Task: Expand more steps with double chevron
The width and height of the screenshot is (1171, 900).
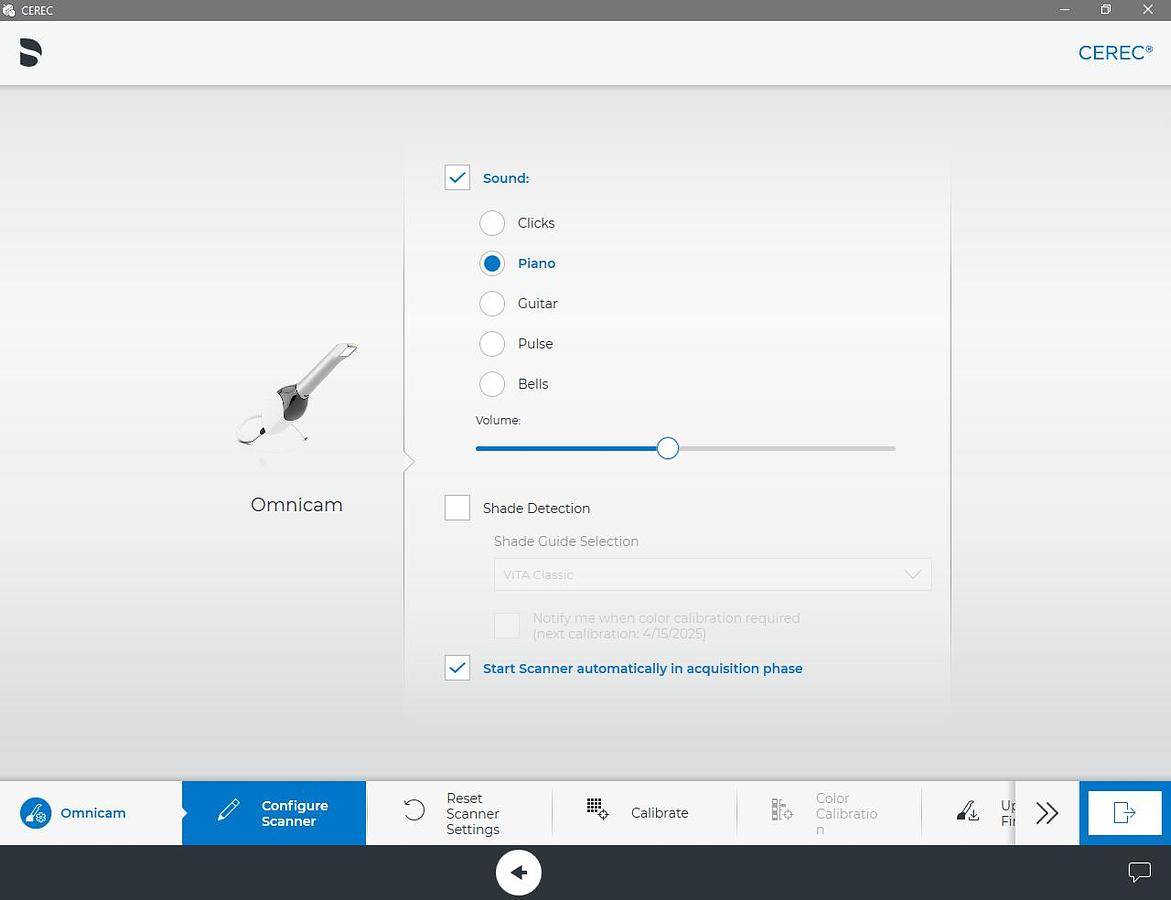Action: point(1047,813)
